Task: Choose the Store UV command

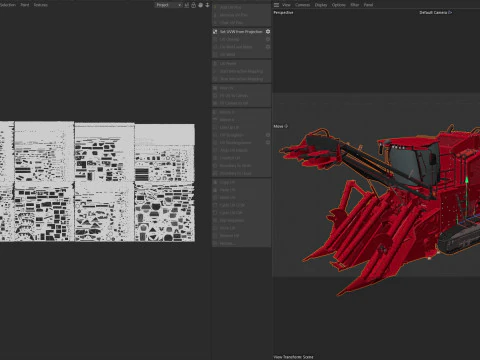Action: 242,228
